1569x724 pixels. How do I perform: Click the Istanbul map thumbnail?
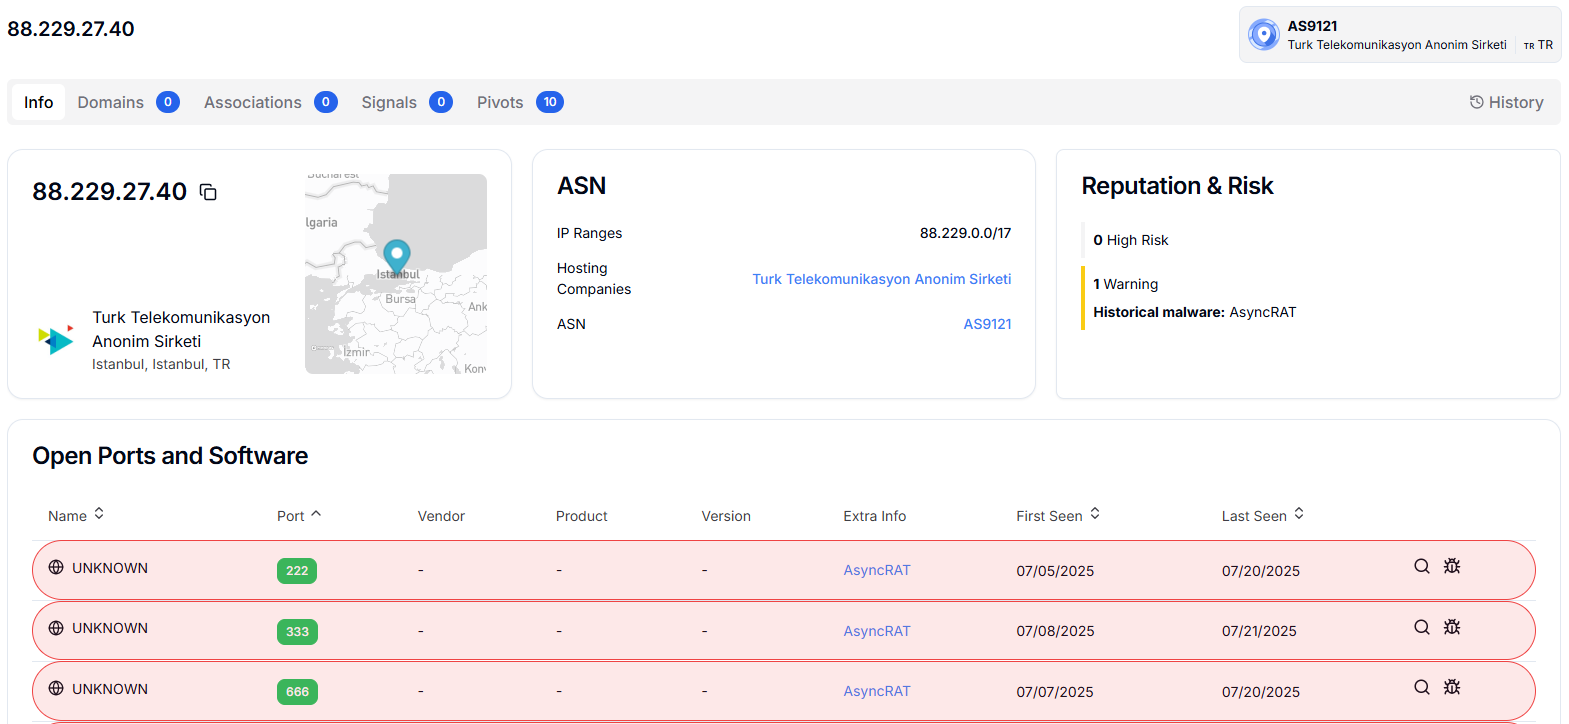point(396,274)
